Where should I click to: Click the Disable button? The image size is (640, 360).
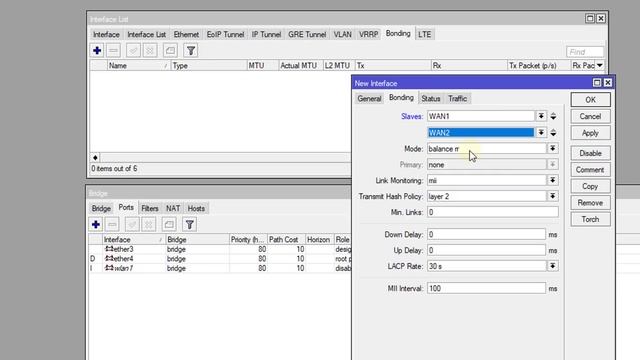(x=590, y=153)
